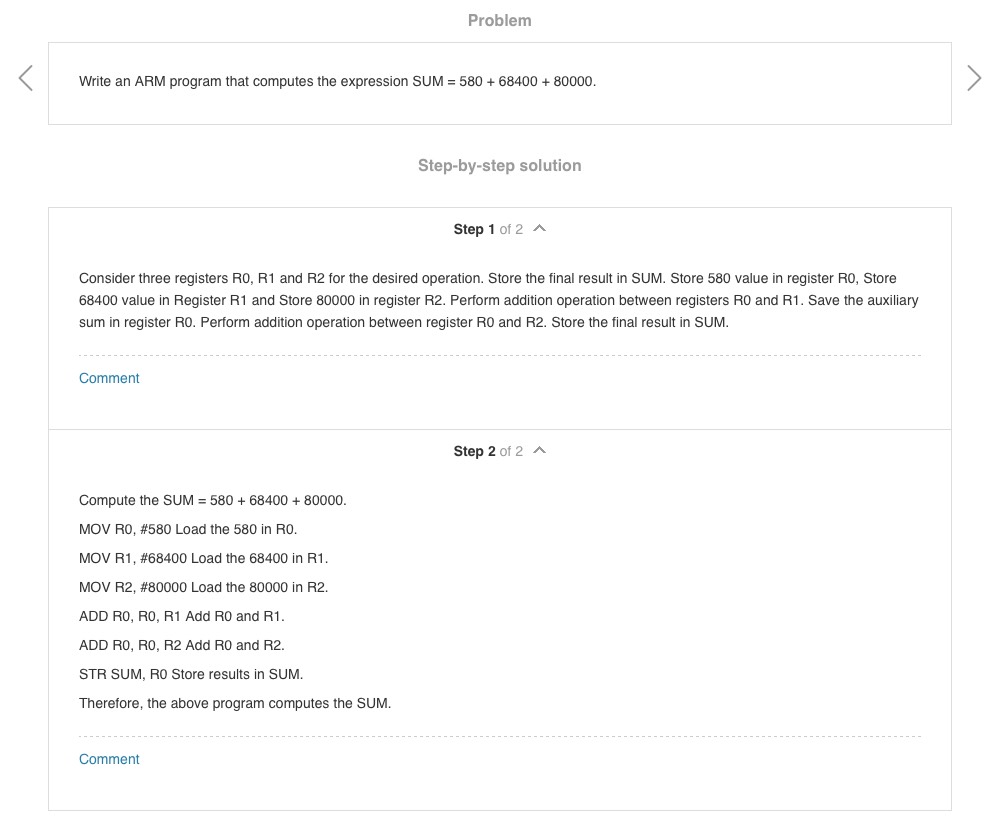Open Comment link under Step 2
Image resolution: width=1000 pixels, height=821 pixels.
coord(109,759)
